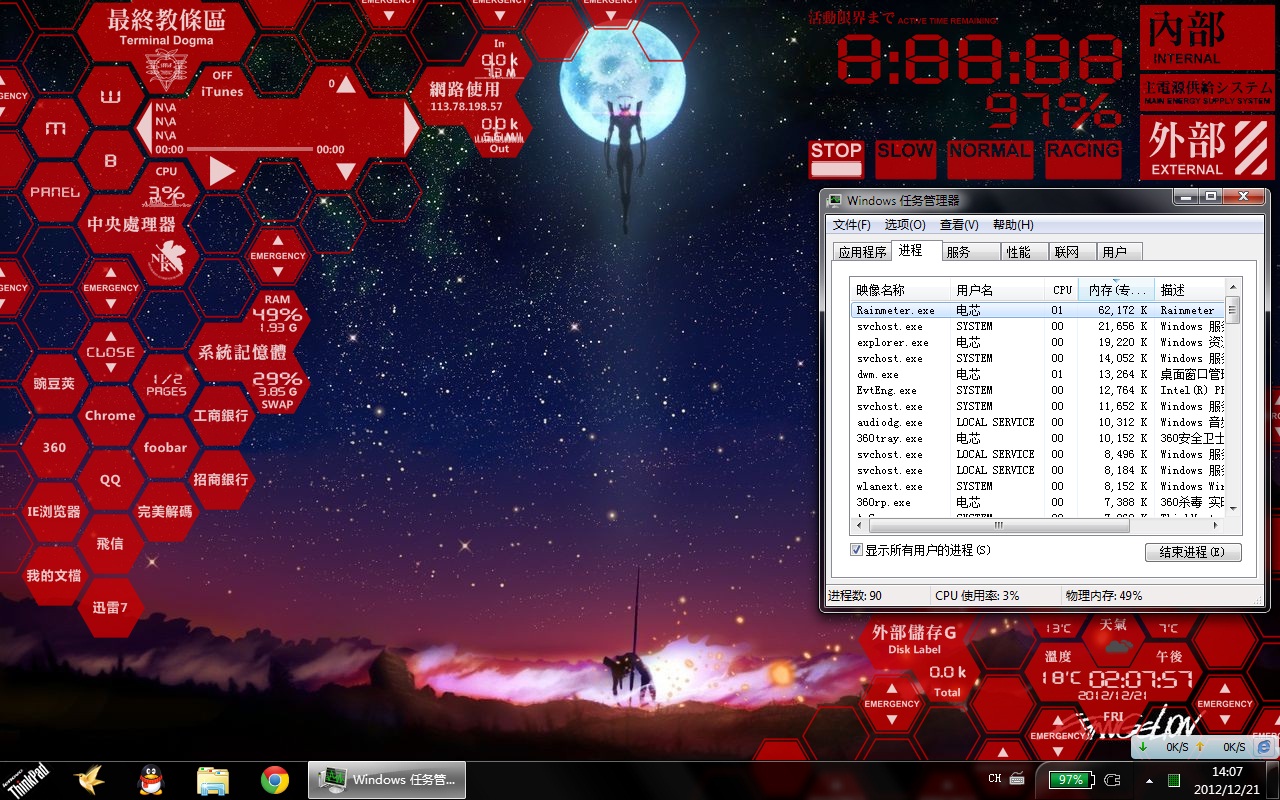This screenshot has height=800, width=1280.
Task: Select the RACING mode button
Action: [x=1083, y=160]
